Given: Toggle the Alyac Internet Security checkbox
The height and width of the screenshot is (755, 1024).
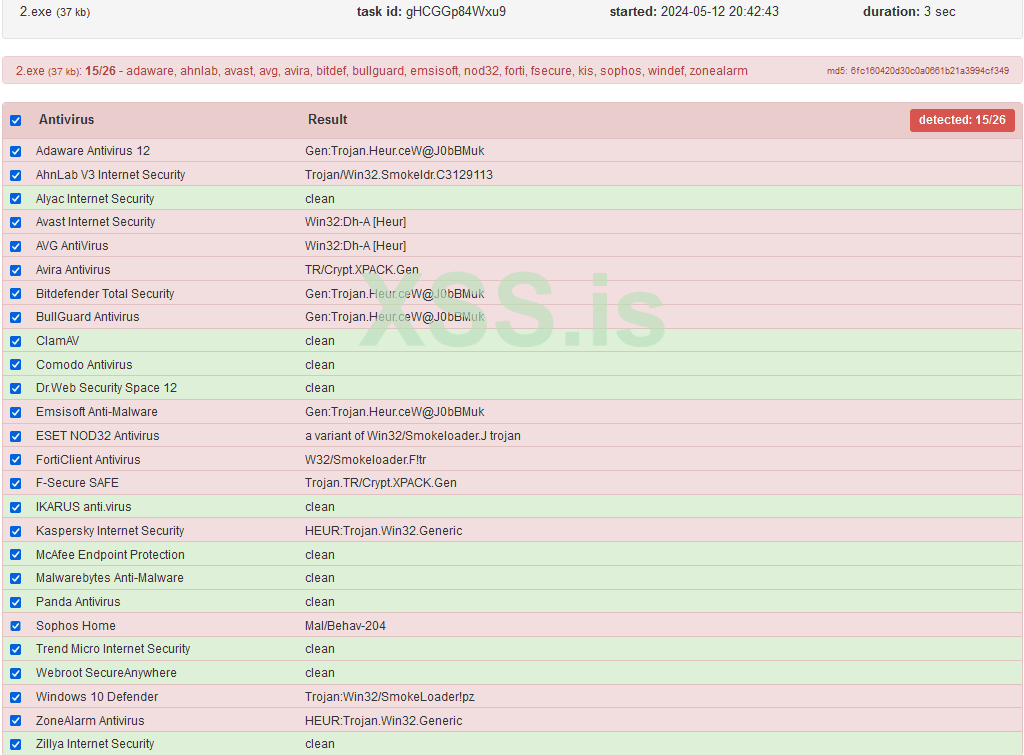Looking at the screenshot, I should [16, 199].
